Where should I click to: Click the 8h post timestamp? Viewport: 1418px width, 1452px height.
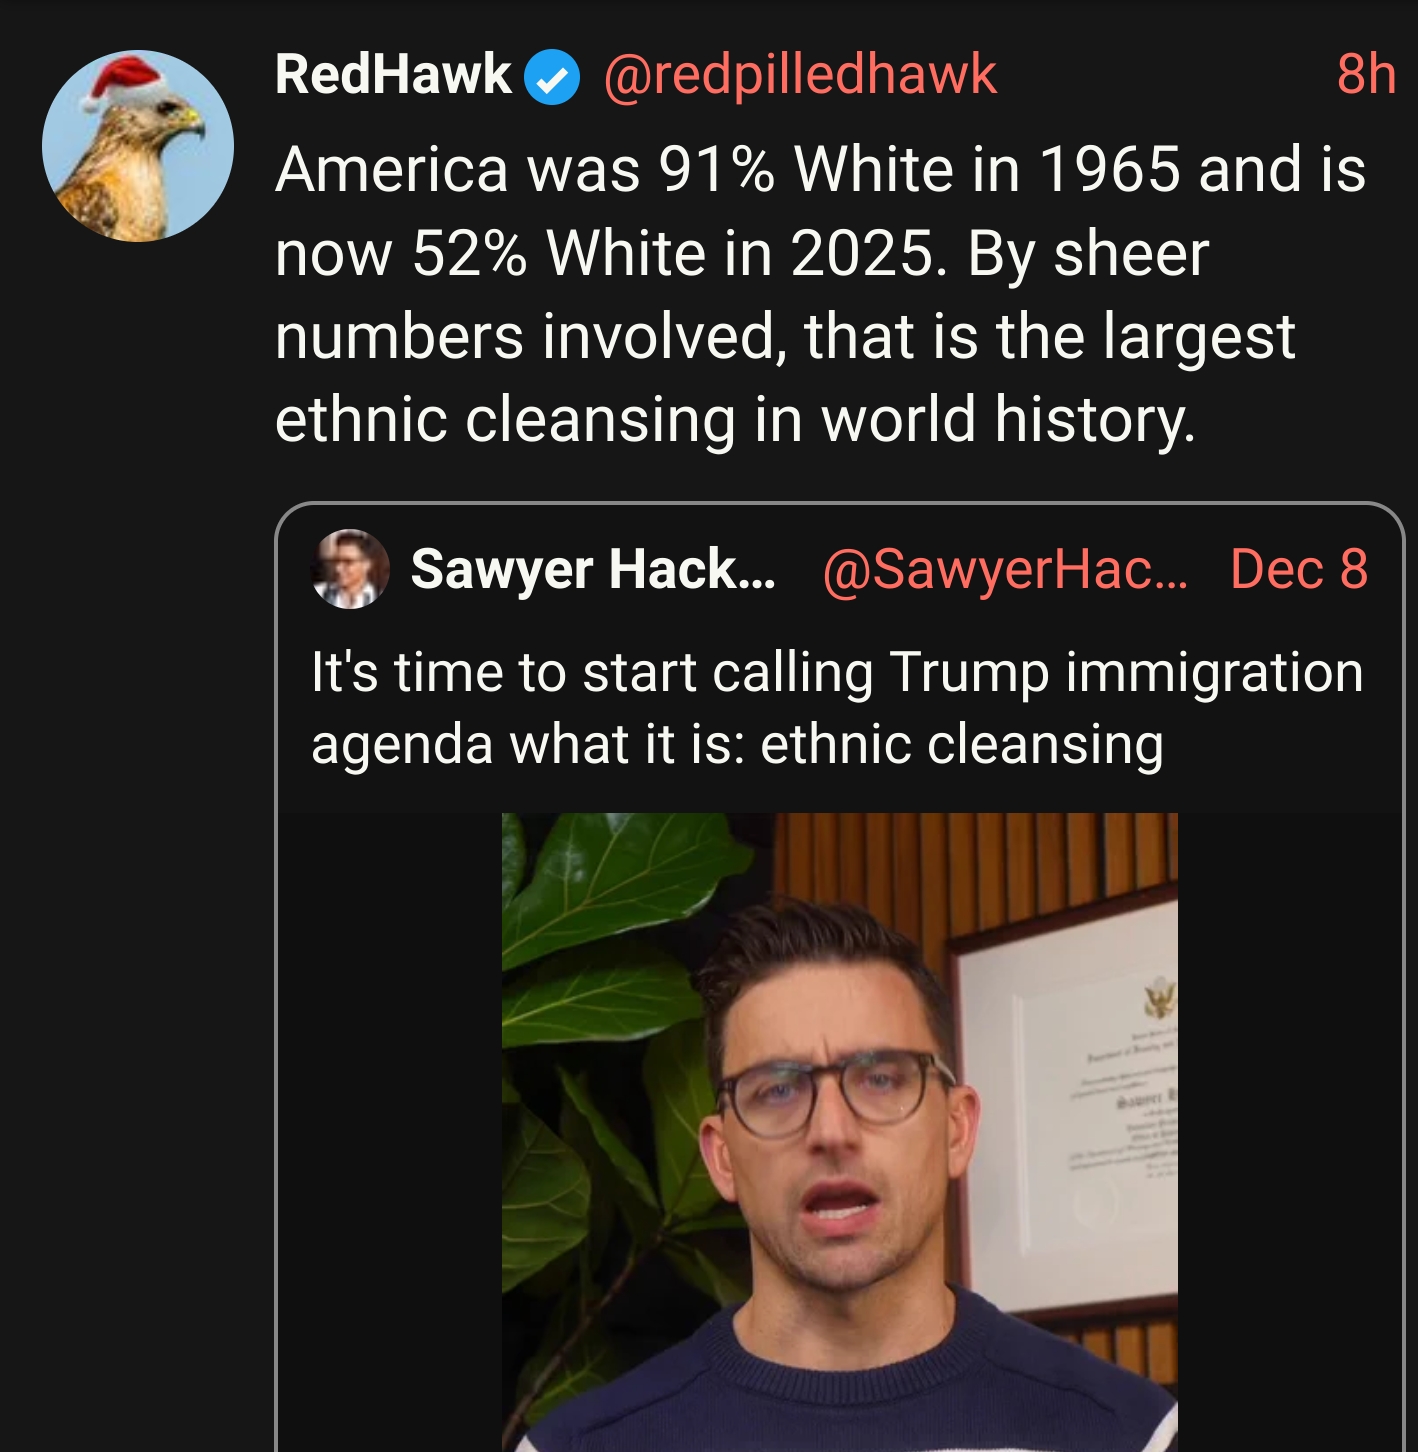point(1365,75)
